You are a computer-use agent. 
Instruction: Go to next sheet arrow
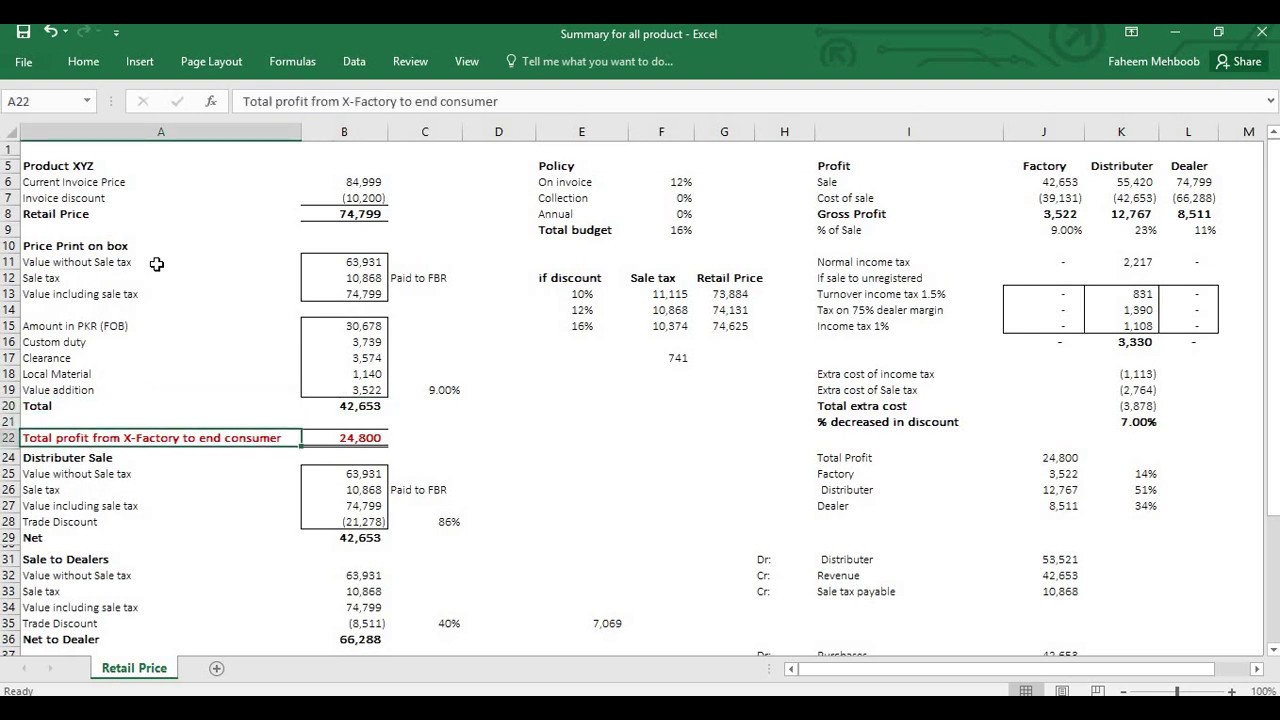coord(50,668)
